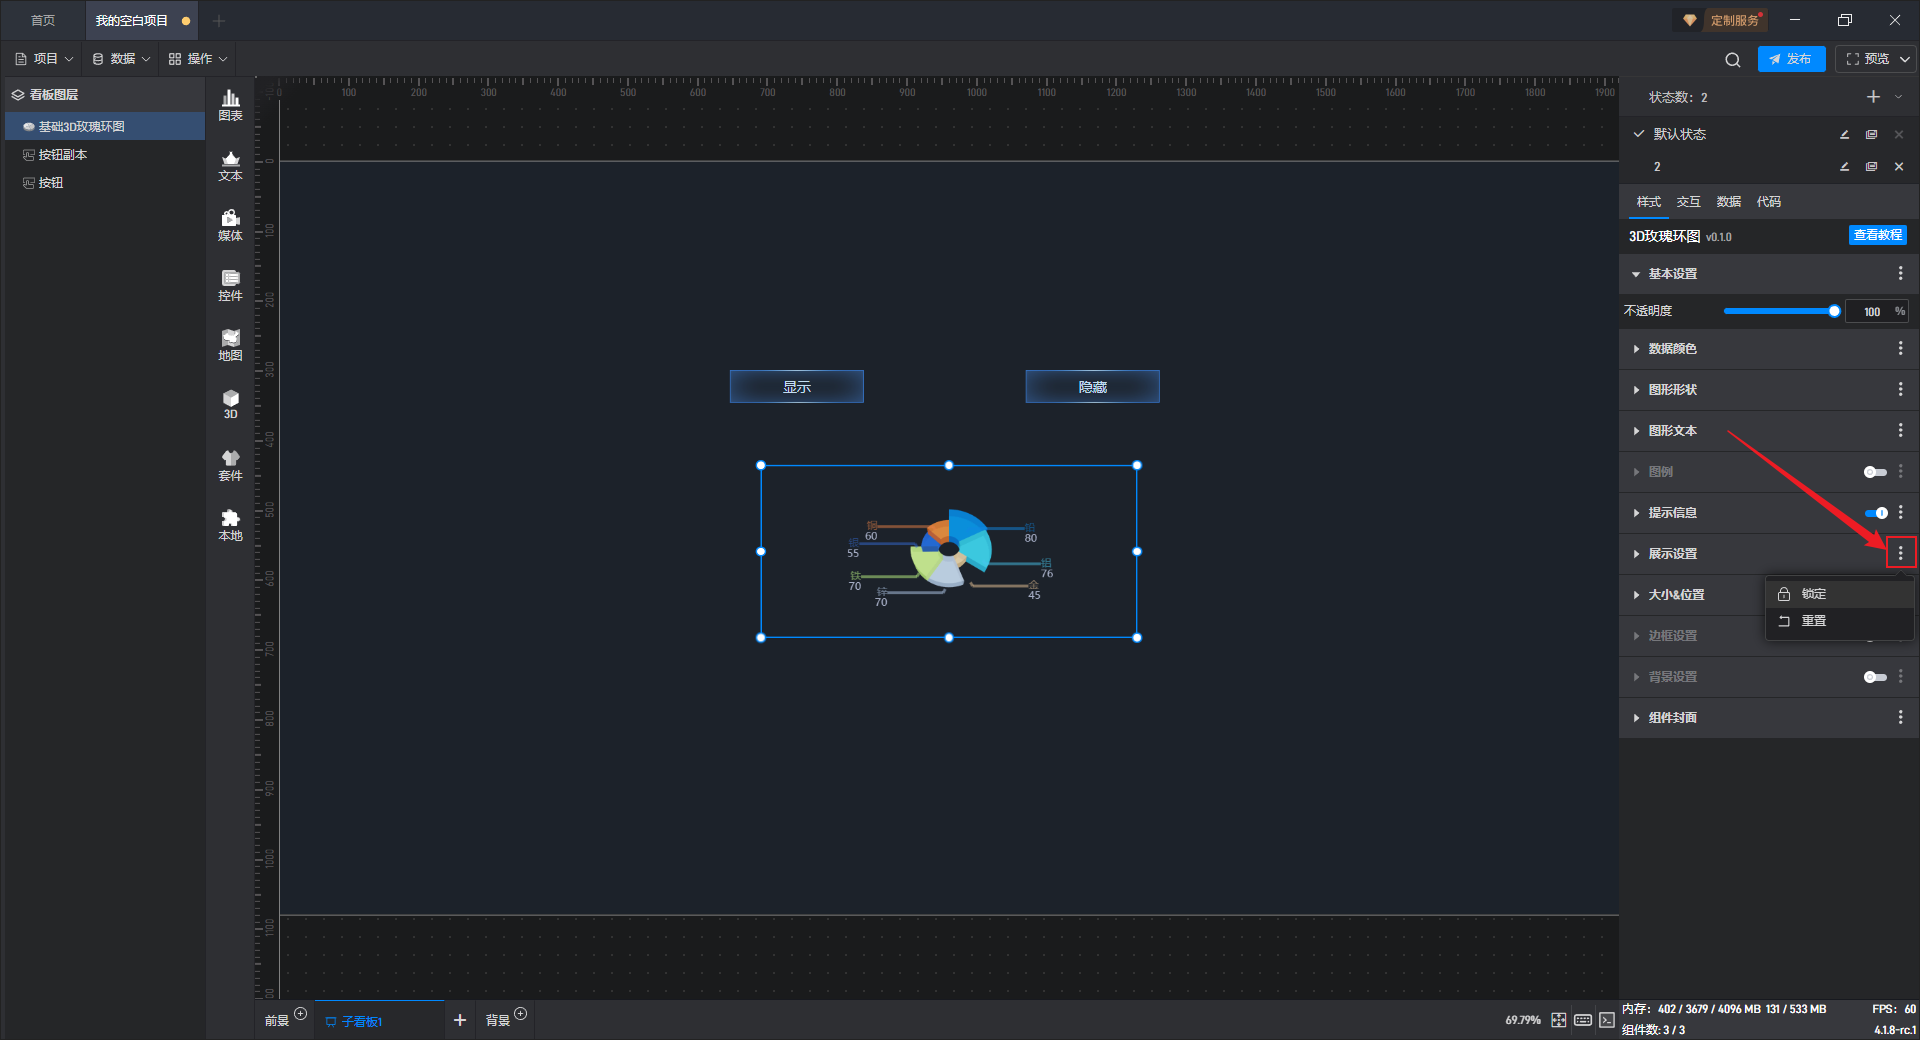
Task: Click the 发布 publish button
Action: tap(1791, 59)
